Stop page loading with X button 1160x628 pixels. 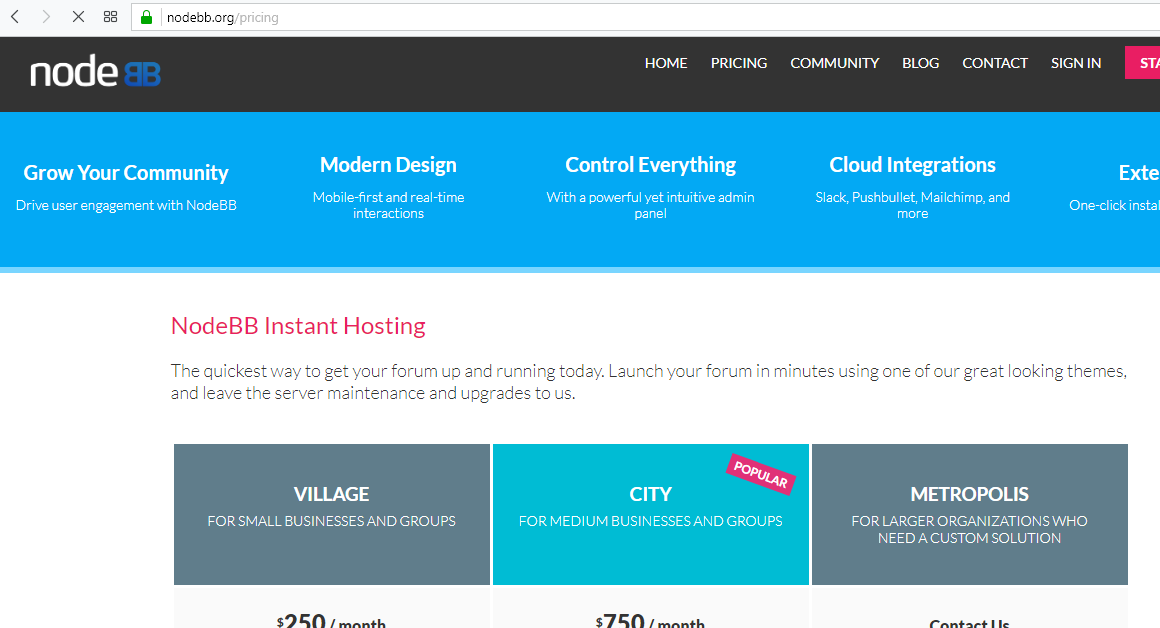pyautogui.click(x=79, y=17)
